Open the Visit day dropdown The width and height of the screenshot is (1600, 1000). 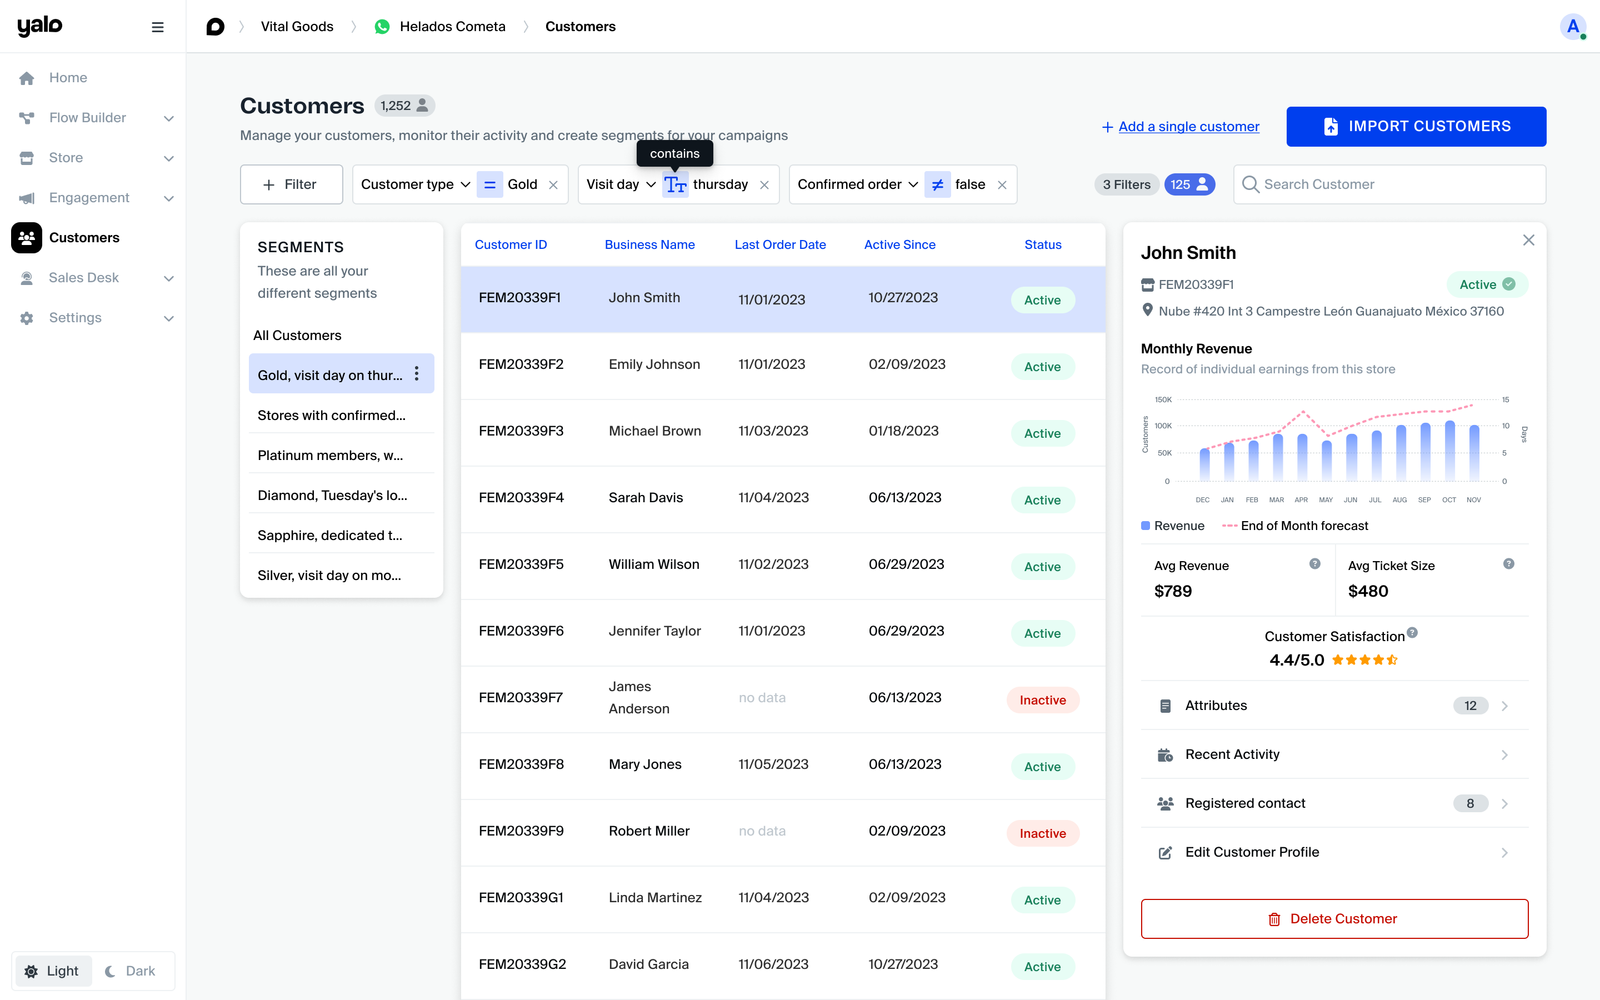point(621,185)
